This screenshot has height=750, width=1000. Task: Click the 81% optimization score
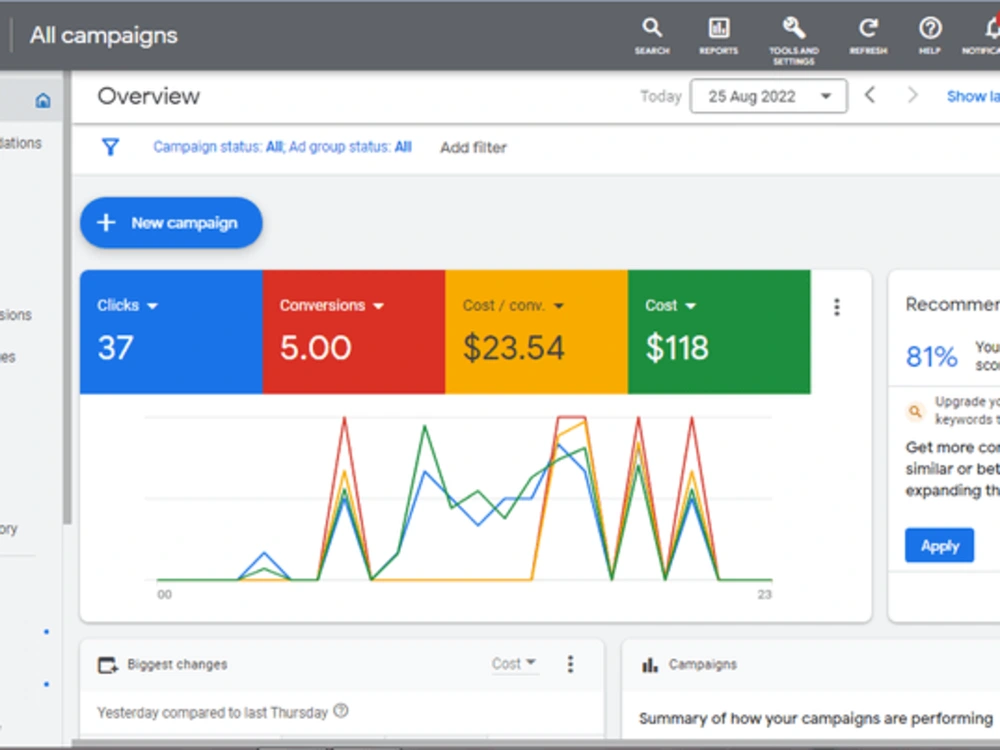pos(931,357)
